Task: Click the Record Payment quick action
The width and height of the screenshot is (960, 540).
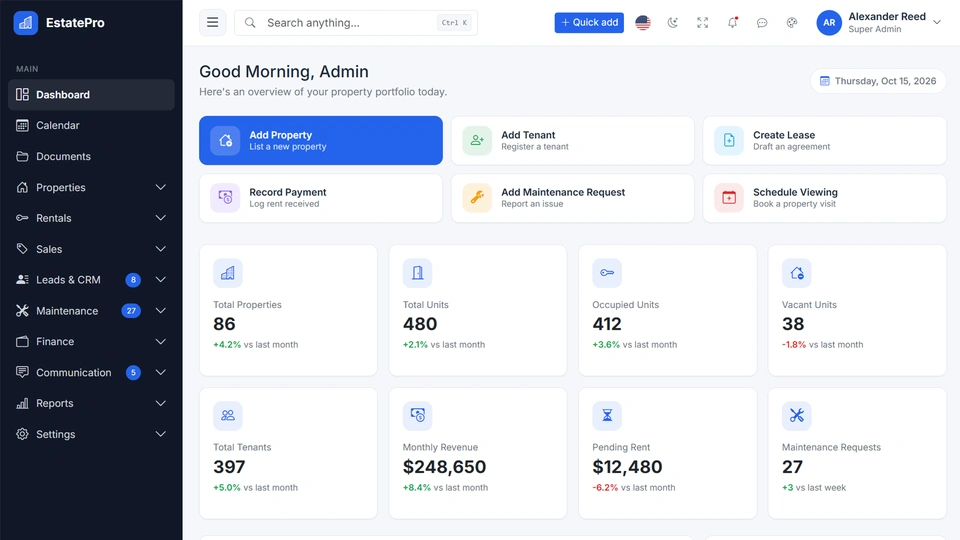Action: pyautogui.click(x=321, y=198)
